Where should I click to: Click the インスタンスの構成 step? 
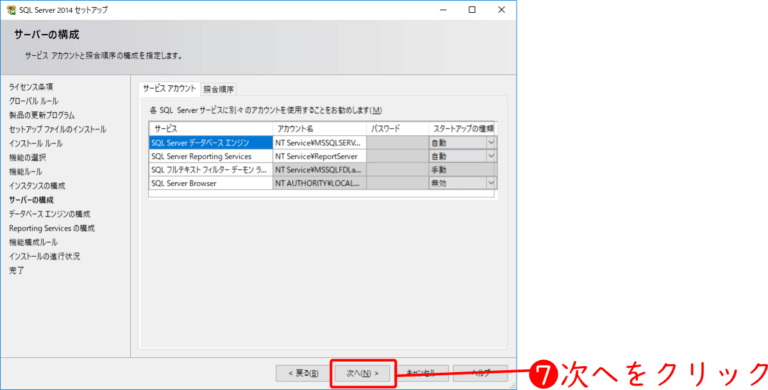tap(37, 186)
